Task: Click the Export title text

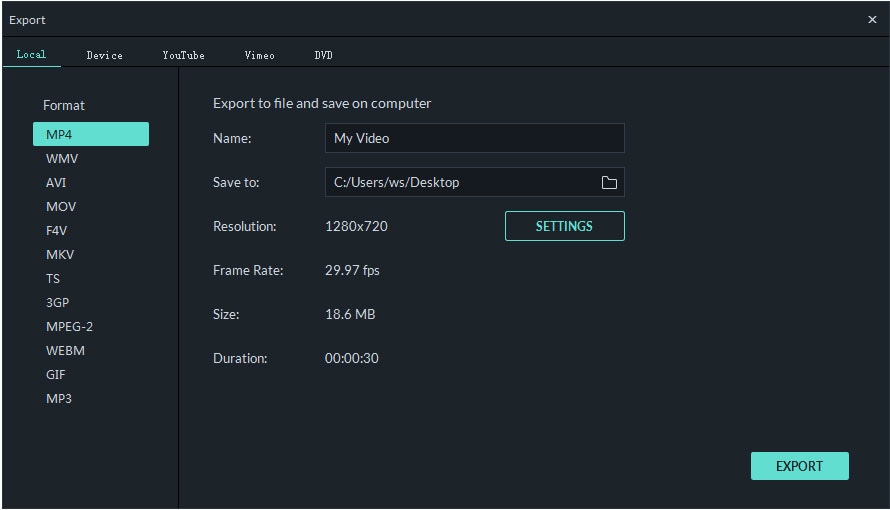Action: click(27, 20)
